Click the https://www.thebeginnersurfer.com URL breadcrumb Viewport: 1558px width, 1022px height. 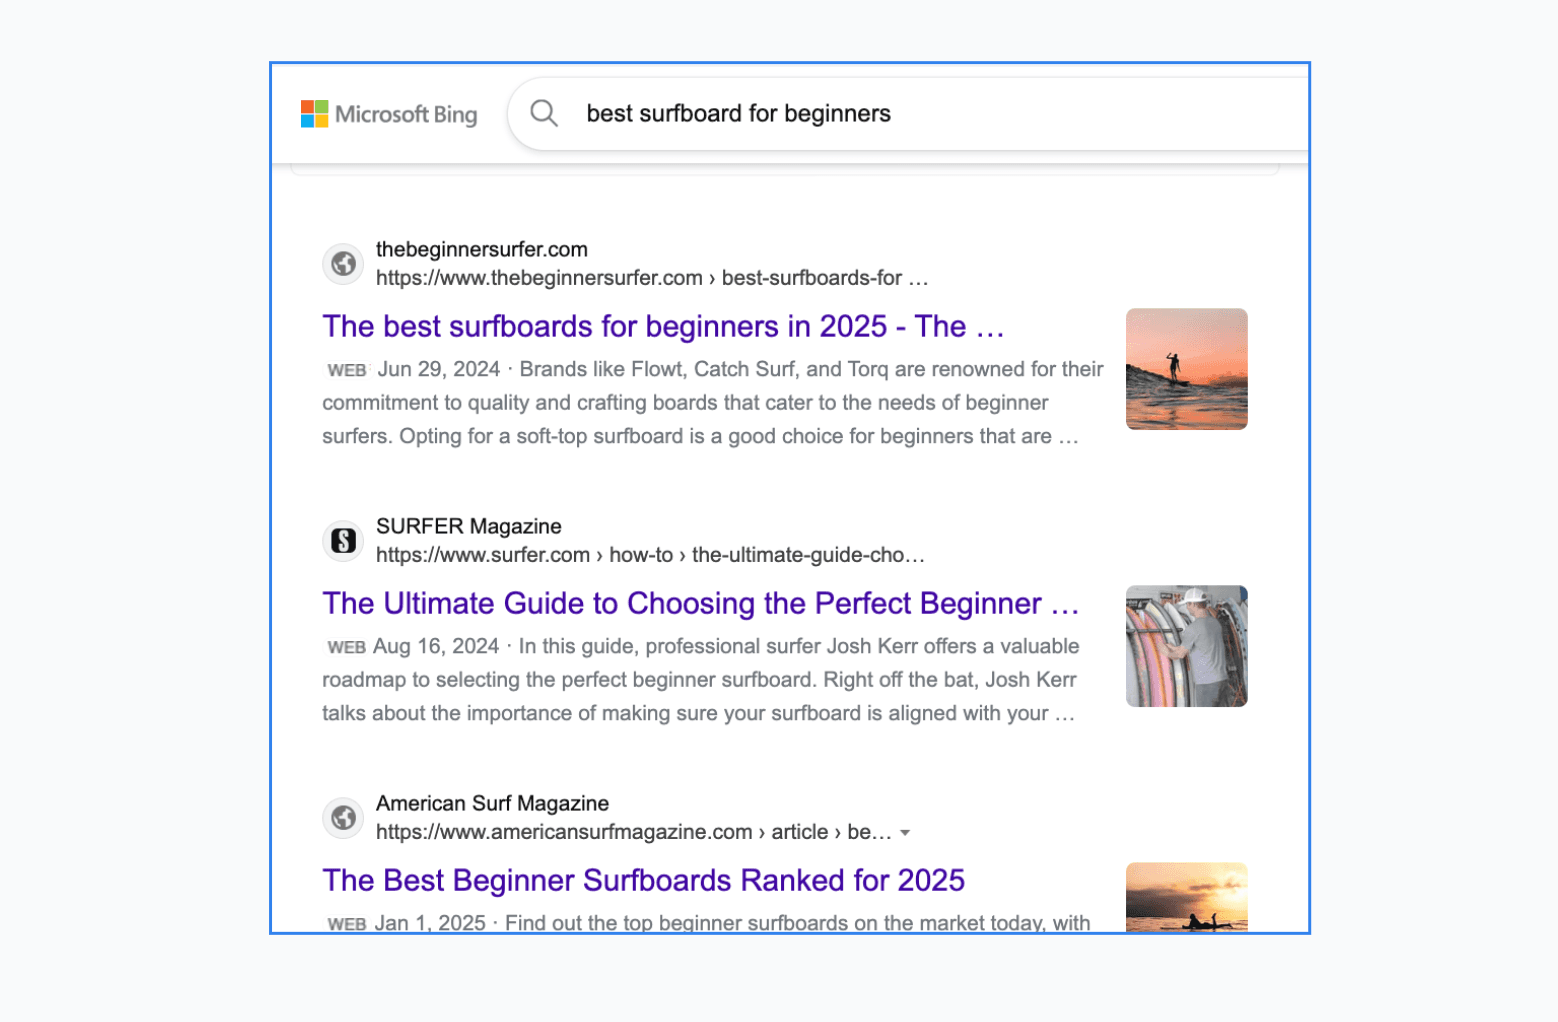tap(650, 278)
